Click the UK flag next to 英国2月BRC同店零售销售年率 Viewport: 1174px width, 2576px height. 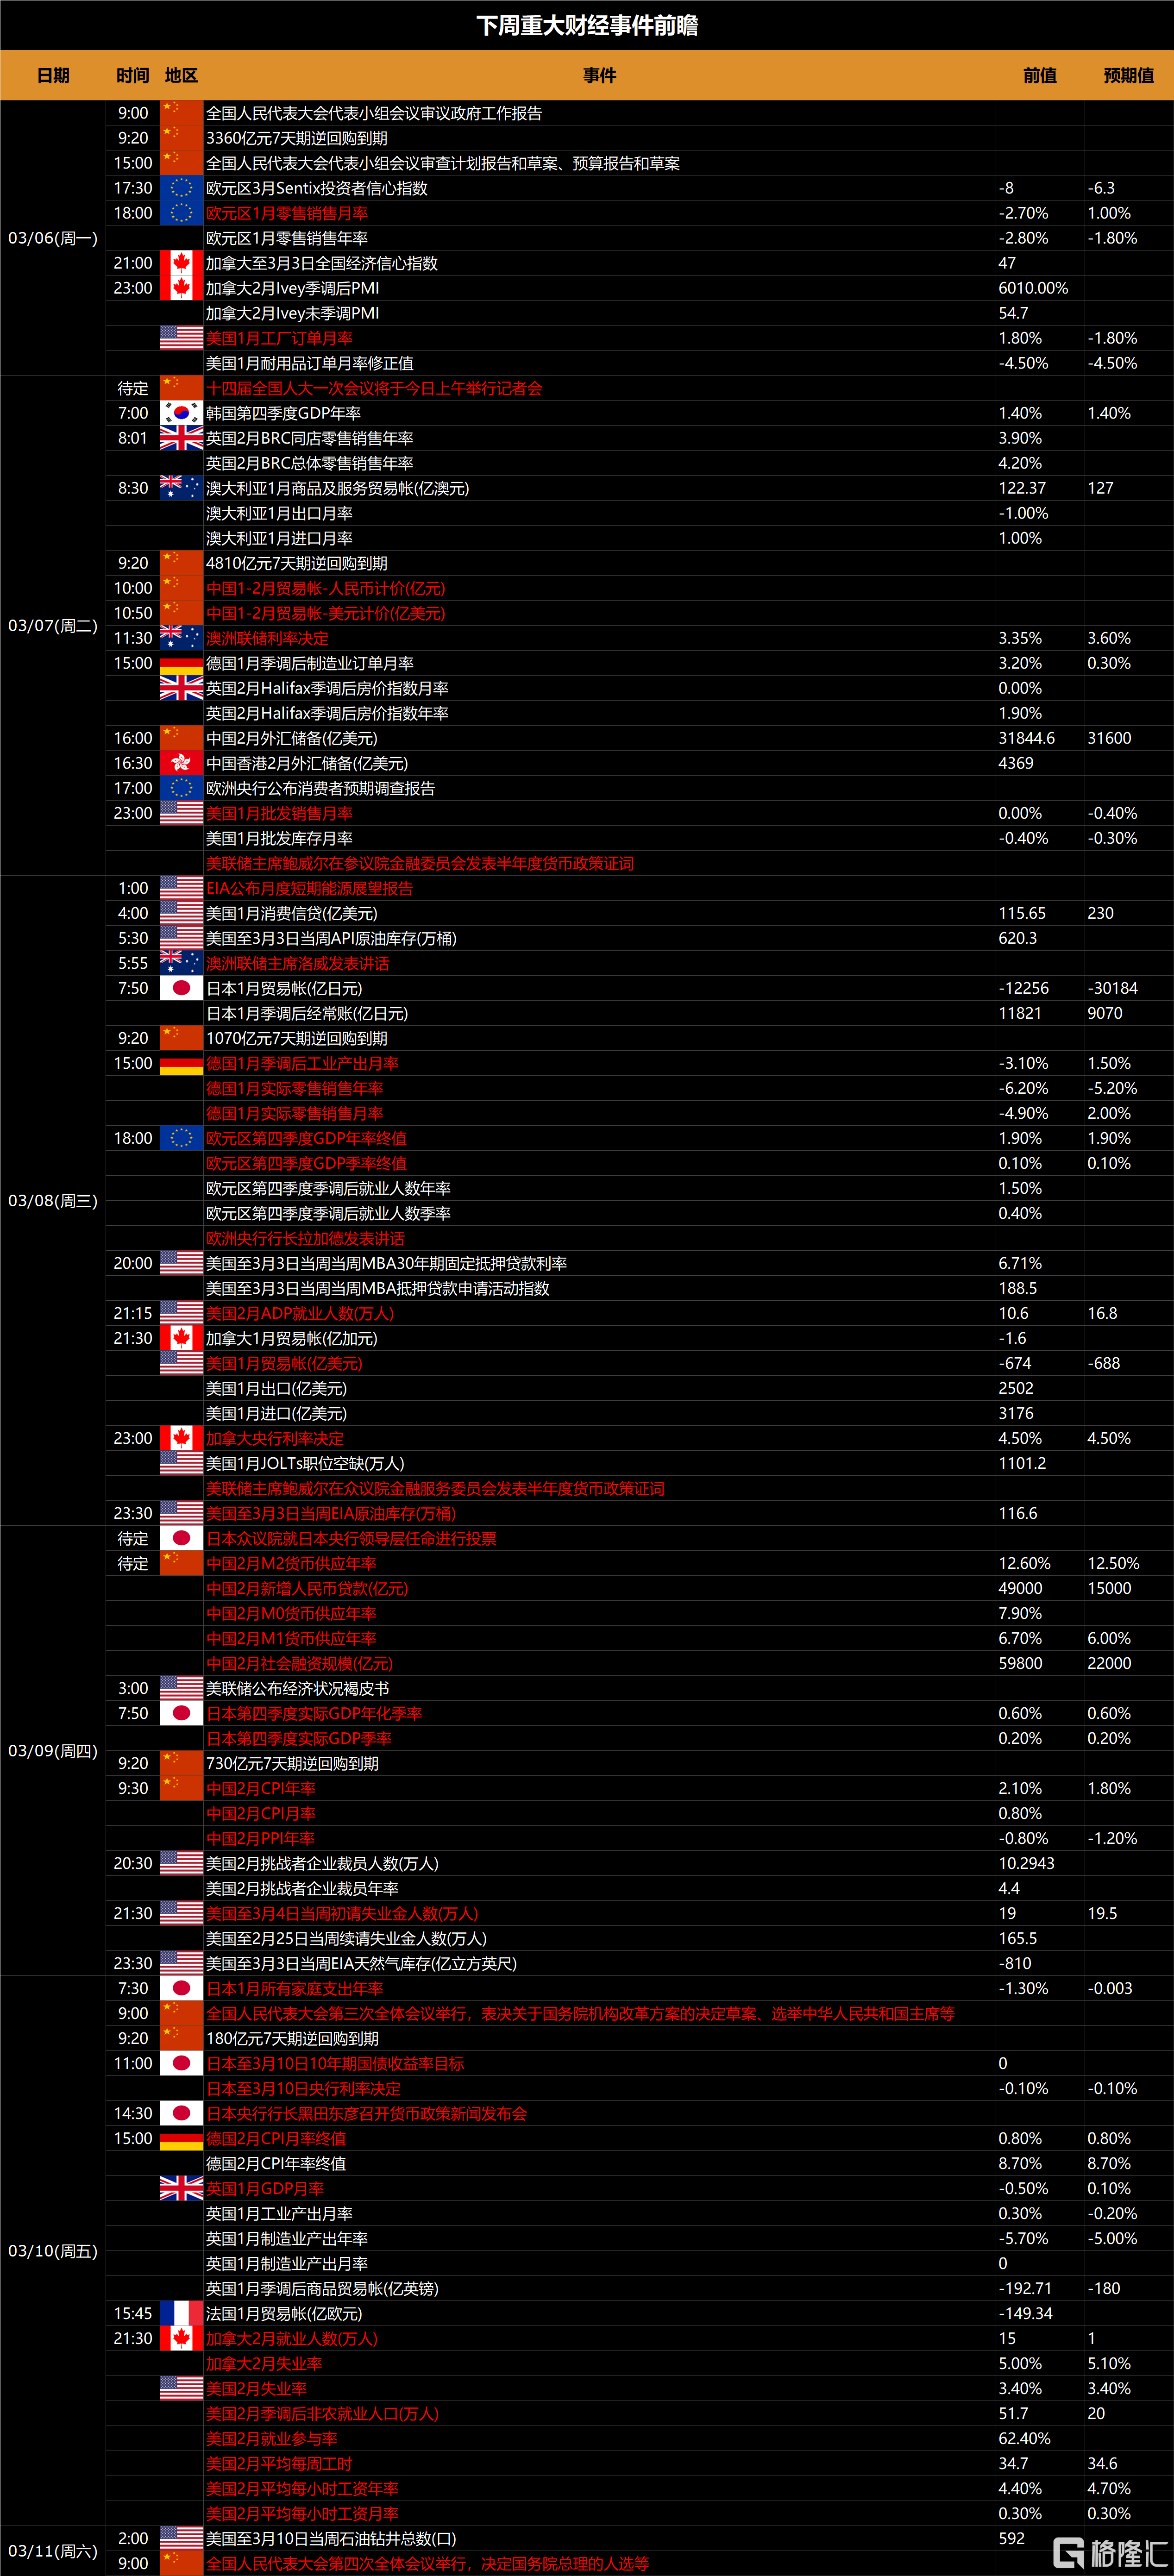(181, 438)
